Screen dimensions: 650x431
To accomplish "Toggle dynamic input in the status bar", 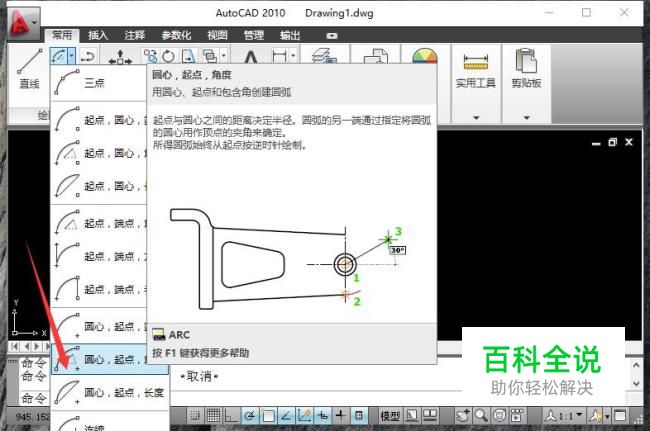I will coord(323,416).
